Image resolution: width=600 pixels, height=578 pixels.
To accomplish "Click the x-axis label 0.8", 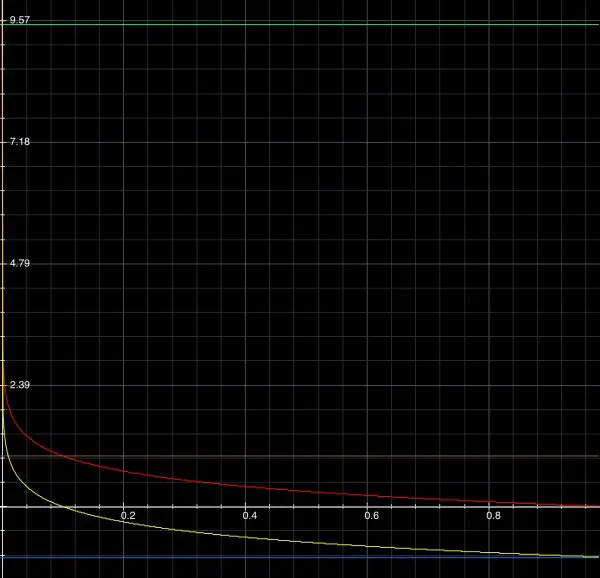I will [493, 516].
